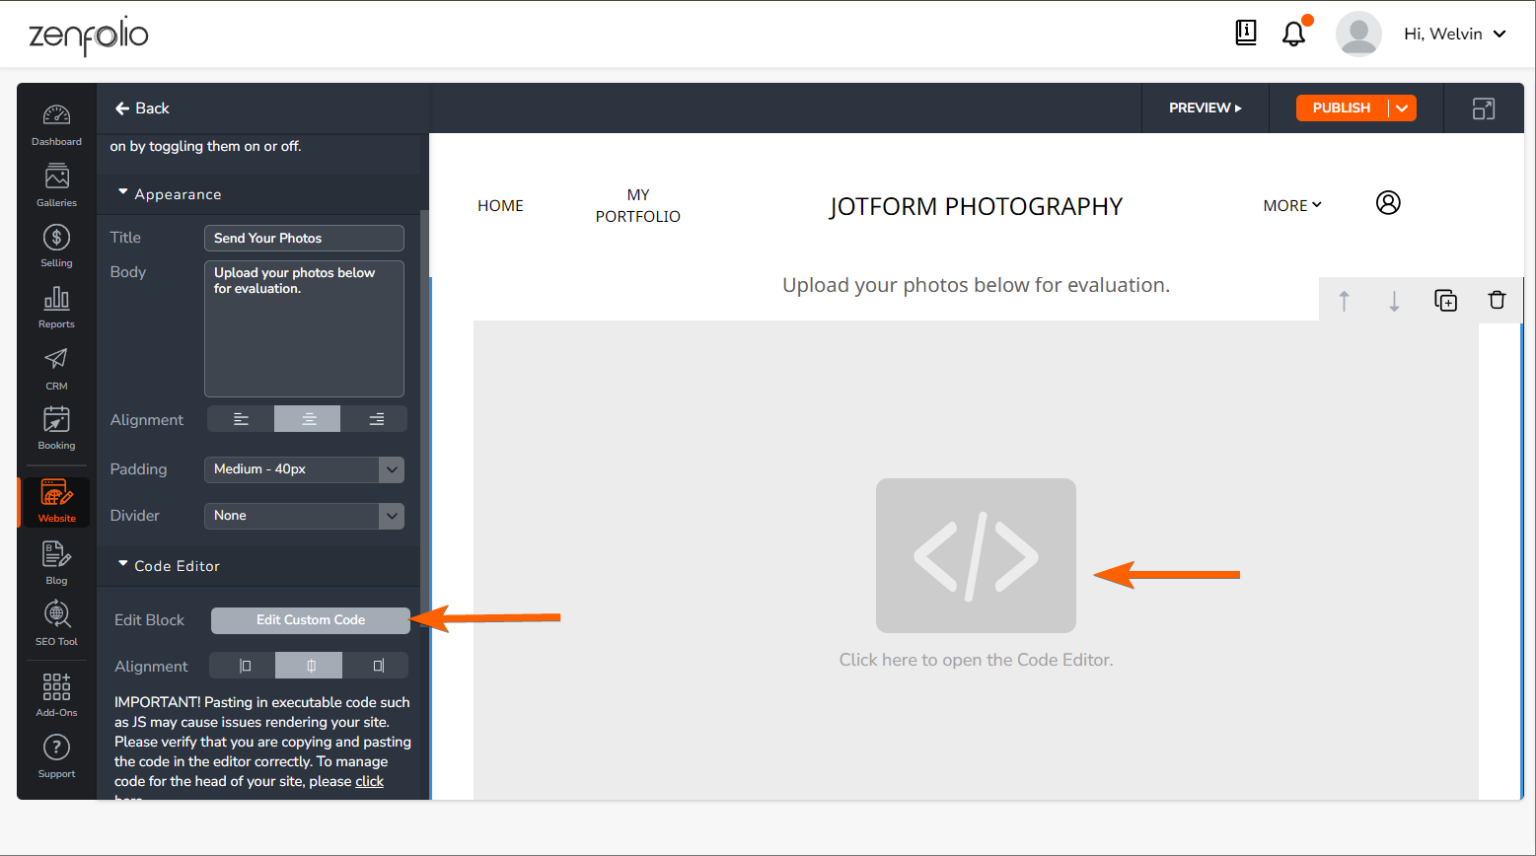Viewport: 1536px width, 856px height.
Task: Set Body text alignment to right
Action: pos(375,419)
